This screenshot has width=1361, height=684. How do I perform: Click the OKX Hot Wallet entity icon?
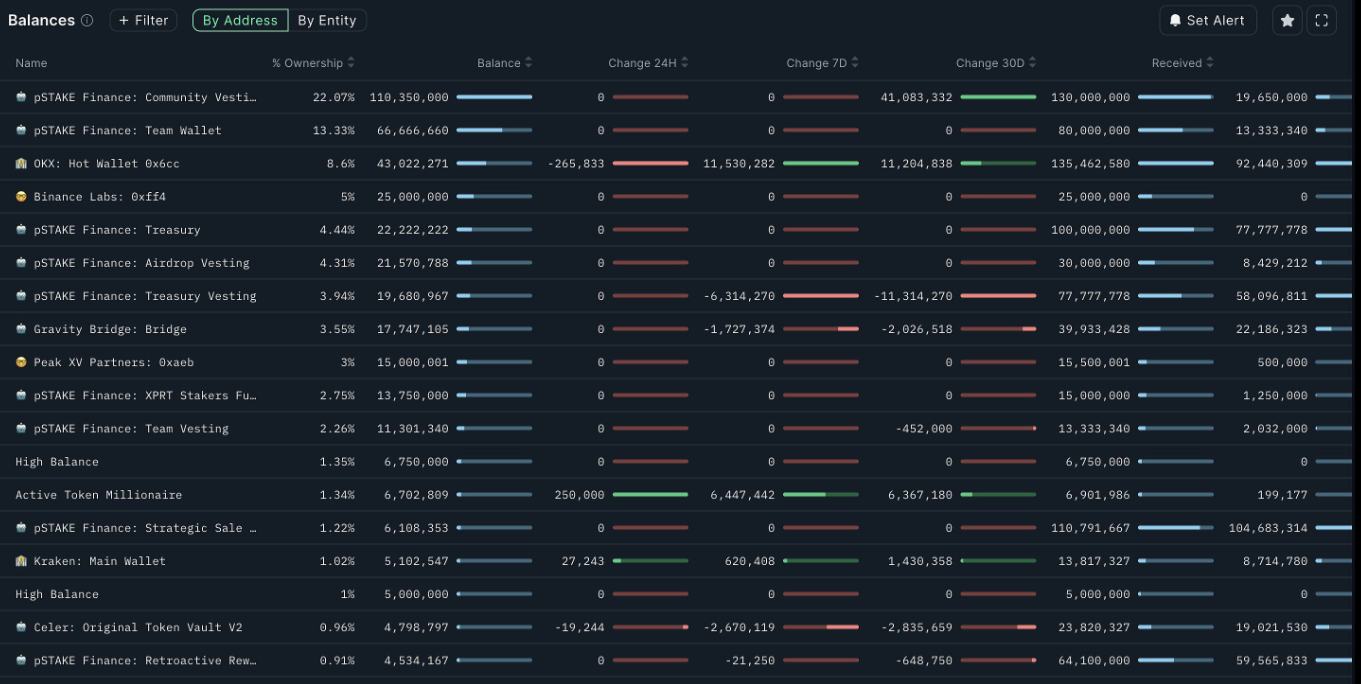click(x=21, y=164)
